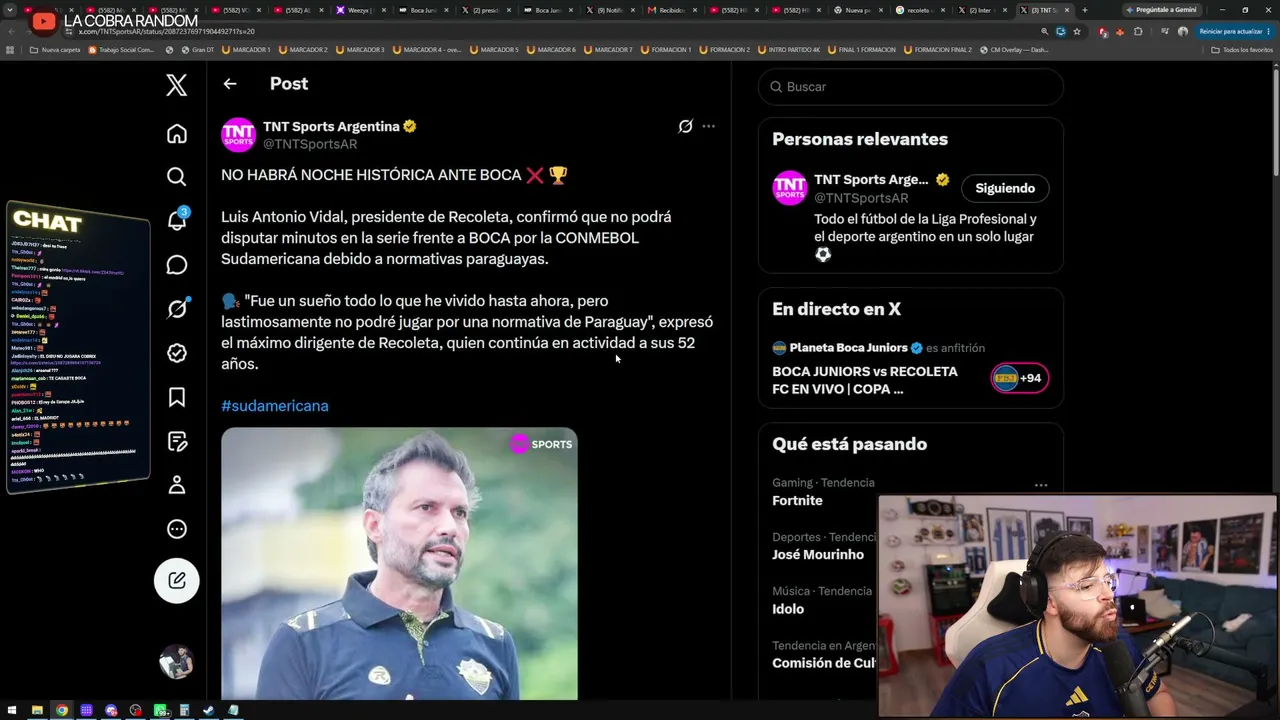Open the Nueva carpeta bookmark folder
This screenshot has height=720, width=1280.
56,50
